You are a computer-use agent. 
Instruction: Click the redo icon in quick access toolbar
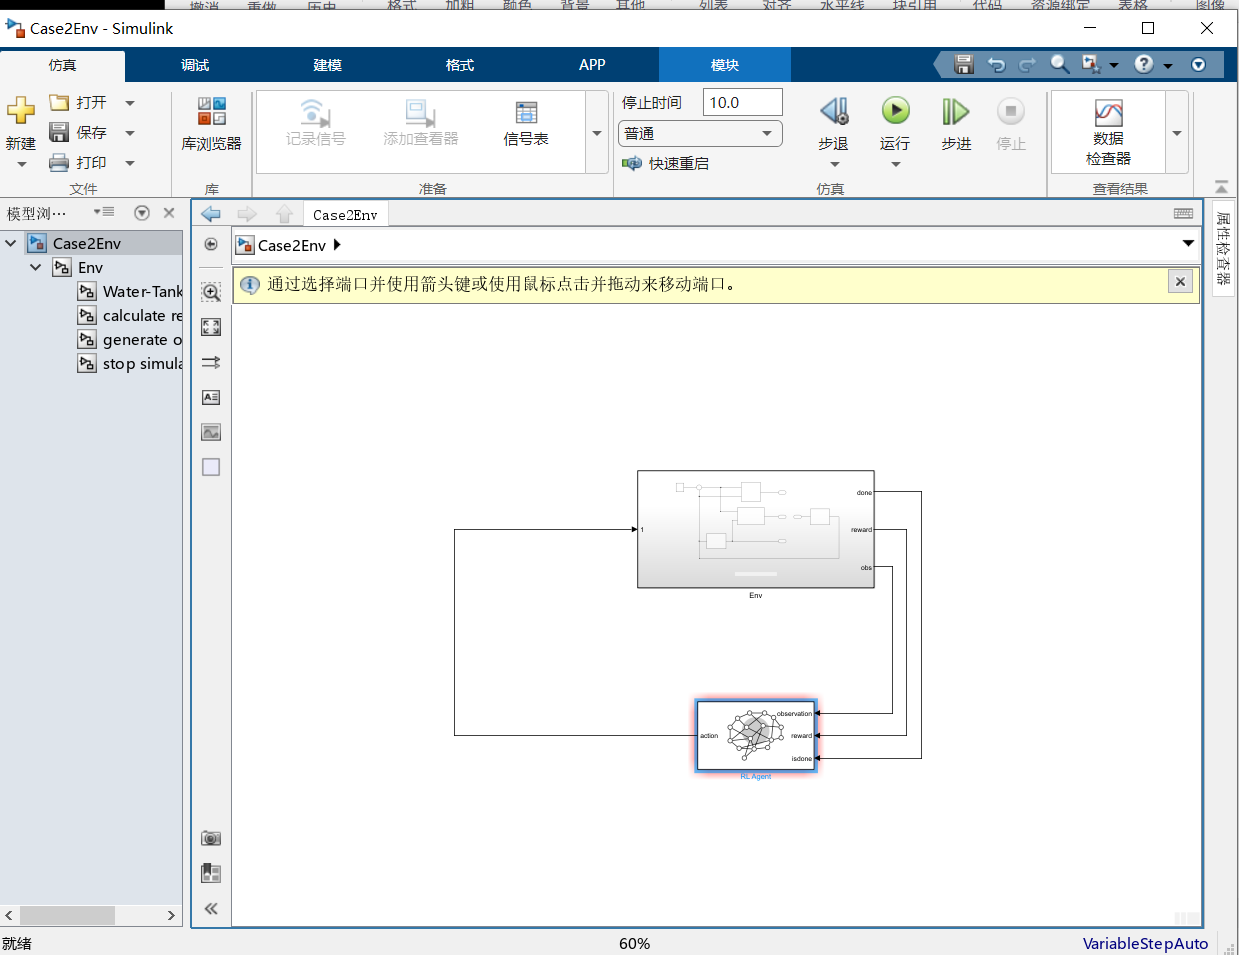[1027, 65]
